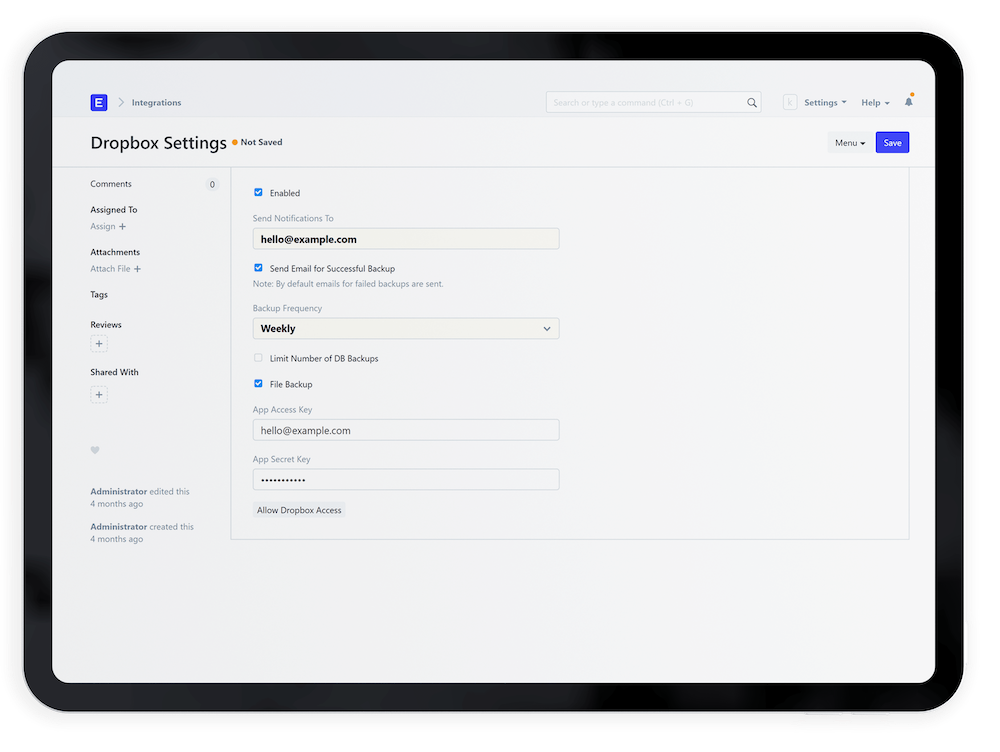1000x752 pixels.
Task: Go to the Integrations breadcrumb
Action: (x=156, y=102)
